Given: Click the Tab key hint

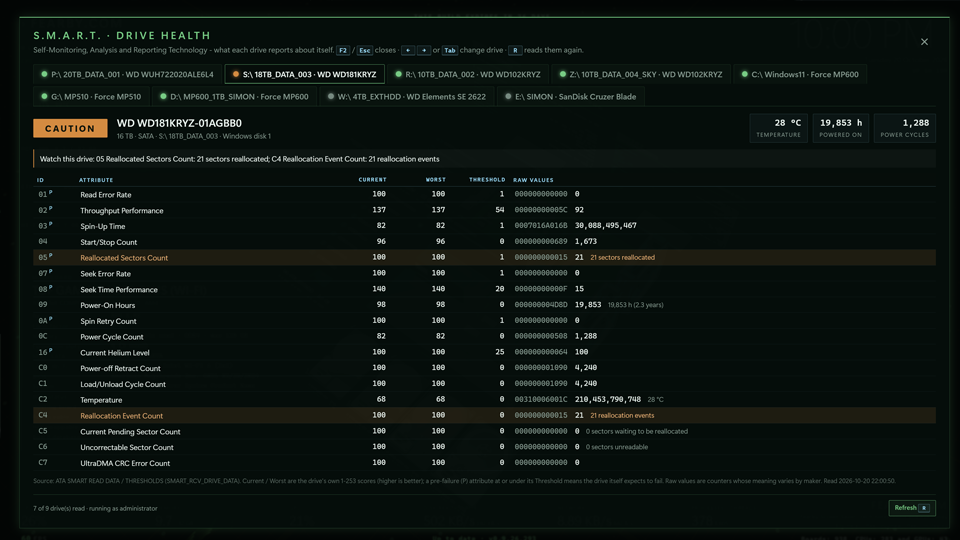Looking at the screenshot, I should point(450,50).
